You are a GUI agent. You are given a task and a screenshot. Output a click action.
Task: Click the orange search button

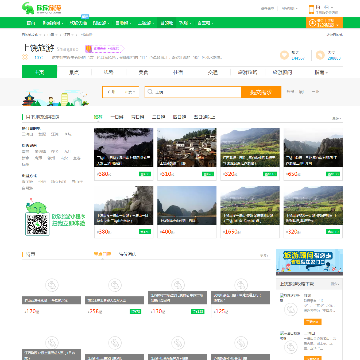pyautogui.click(x=261, y=92)
